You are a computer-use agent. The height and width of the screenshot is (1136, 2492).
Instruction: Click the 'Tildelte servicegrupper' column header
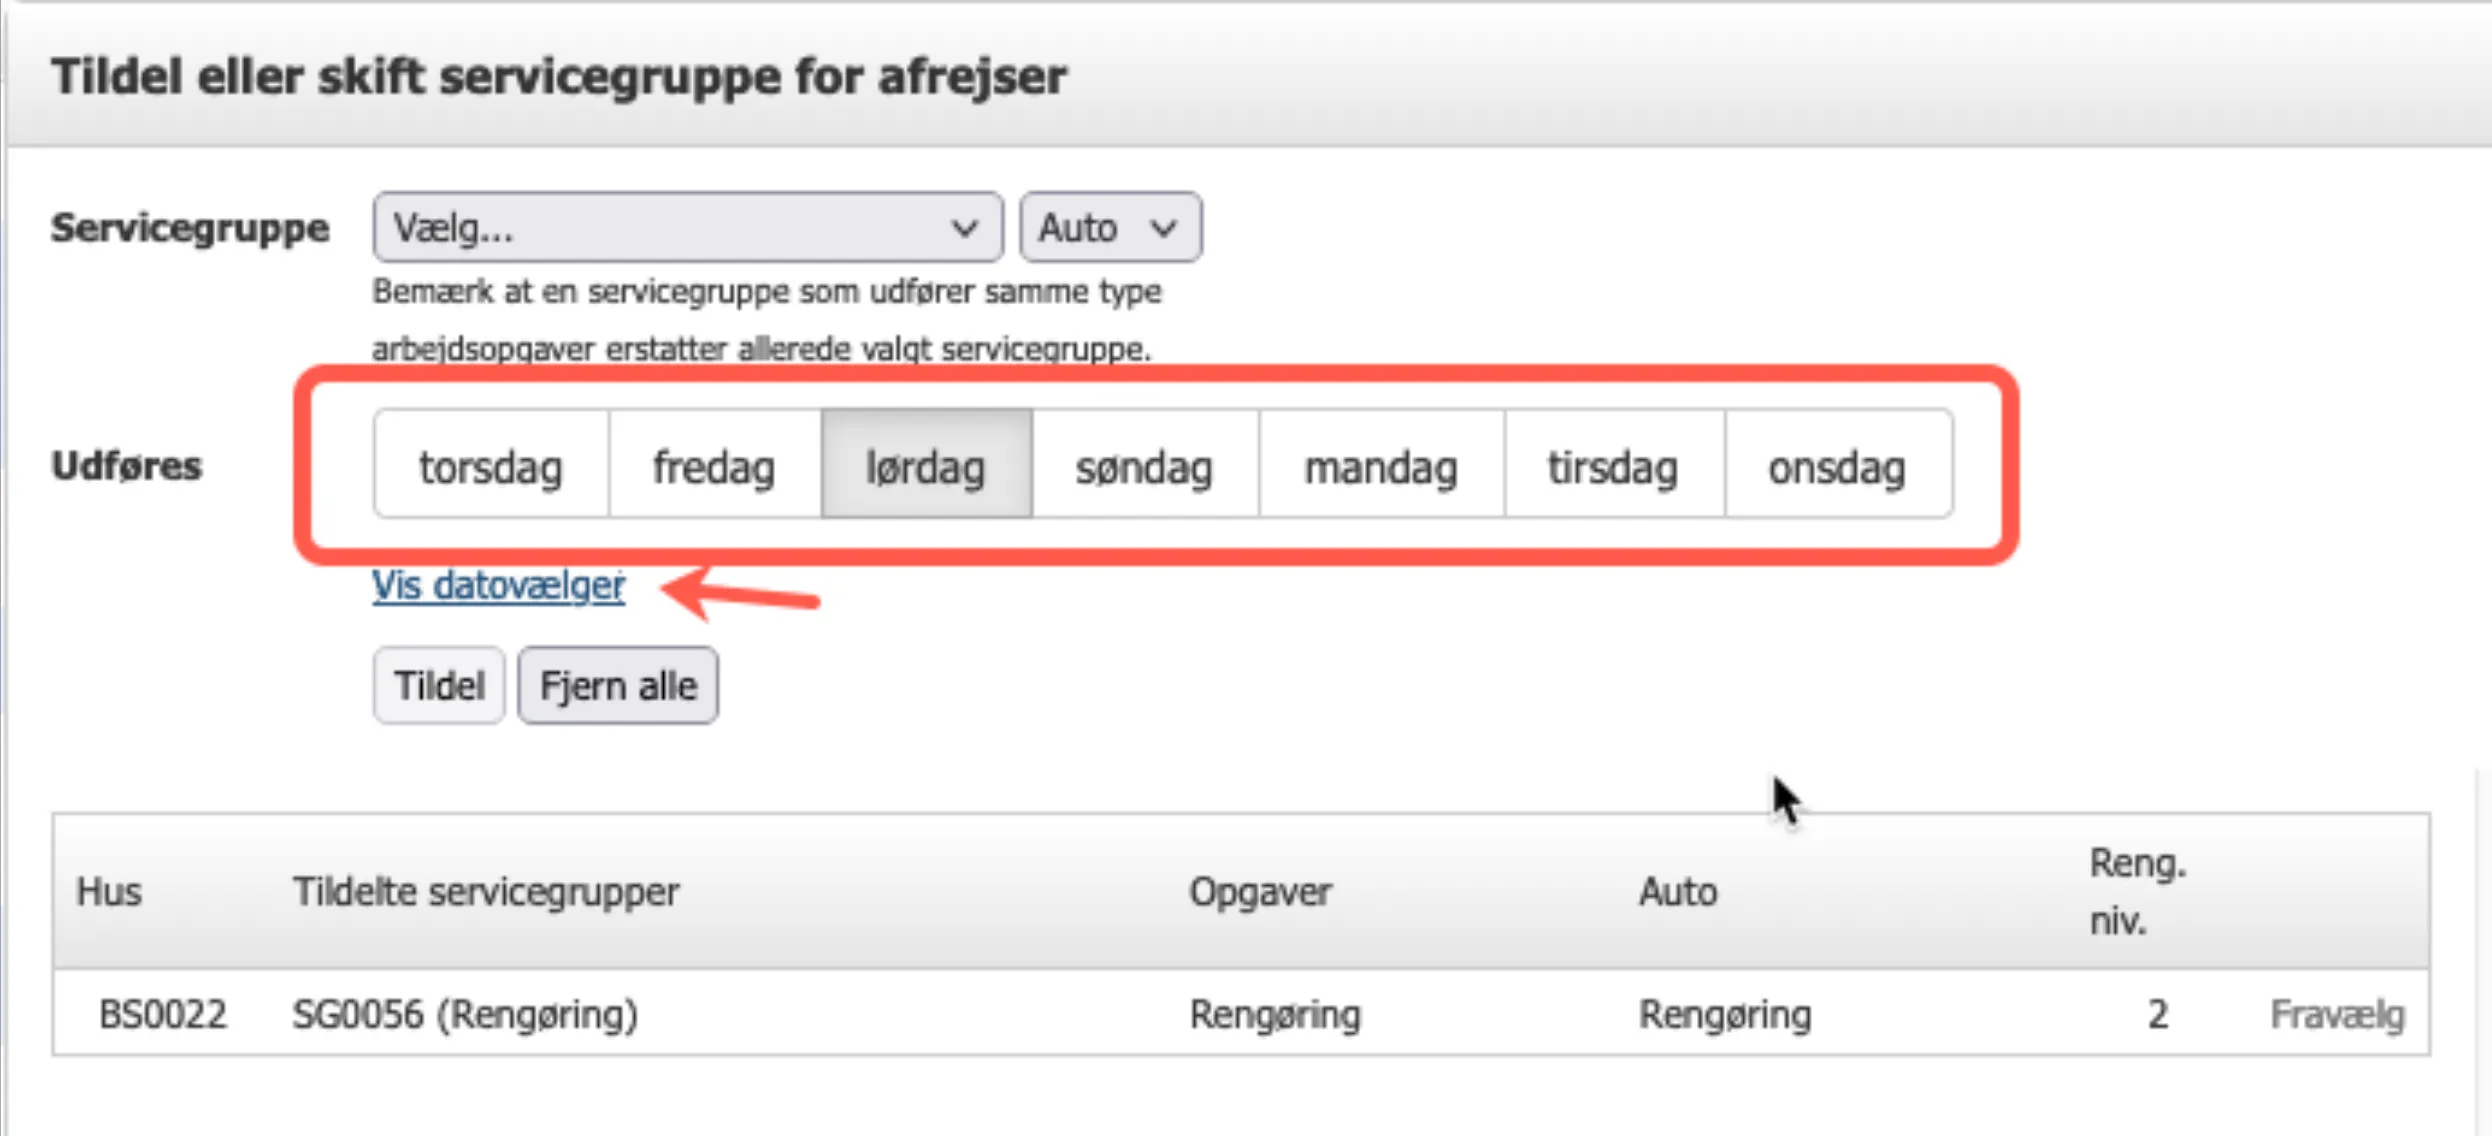pos(486,891)
